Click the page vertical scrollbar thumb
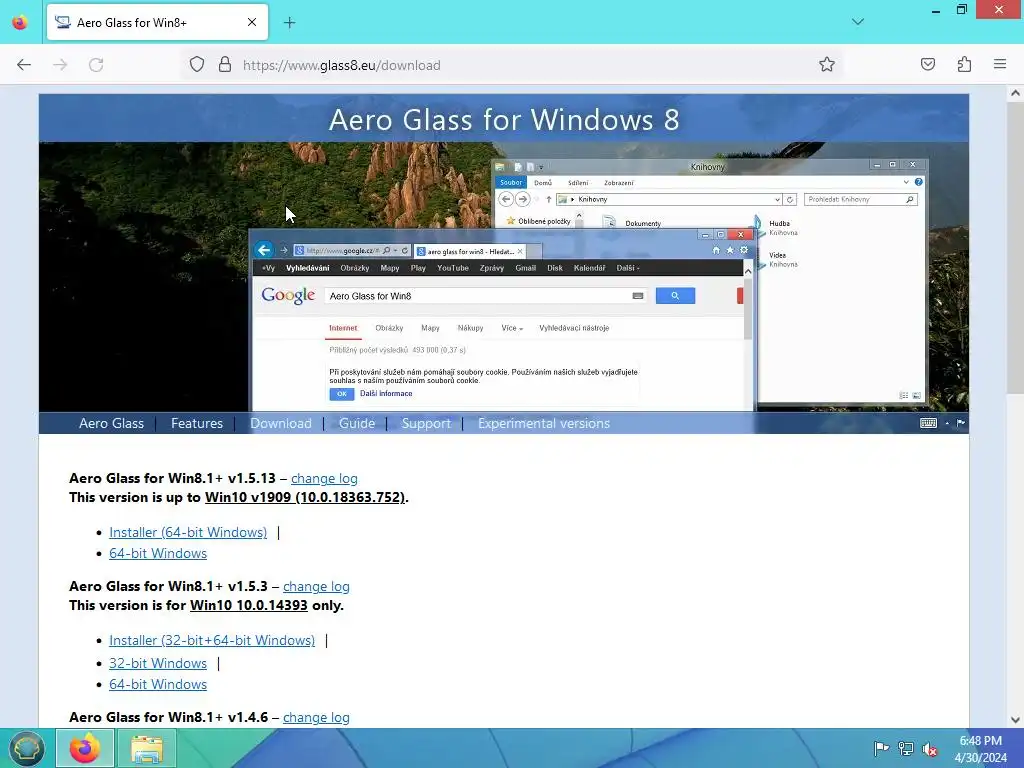1024x768 pixels. coord(1015,248)
